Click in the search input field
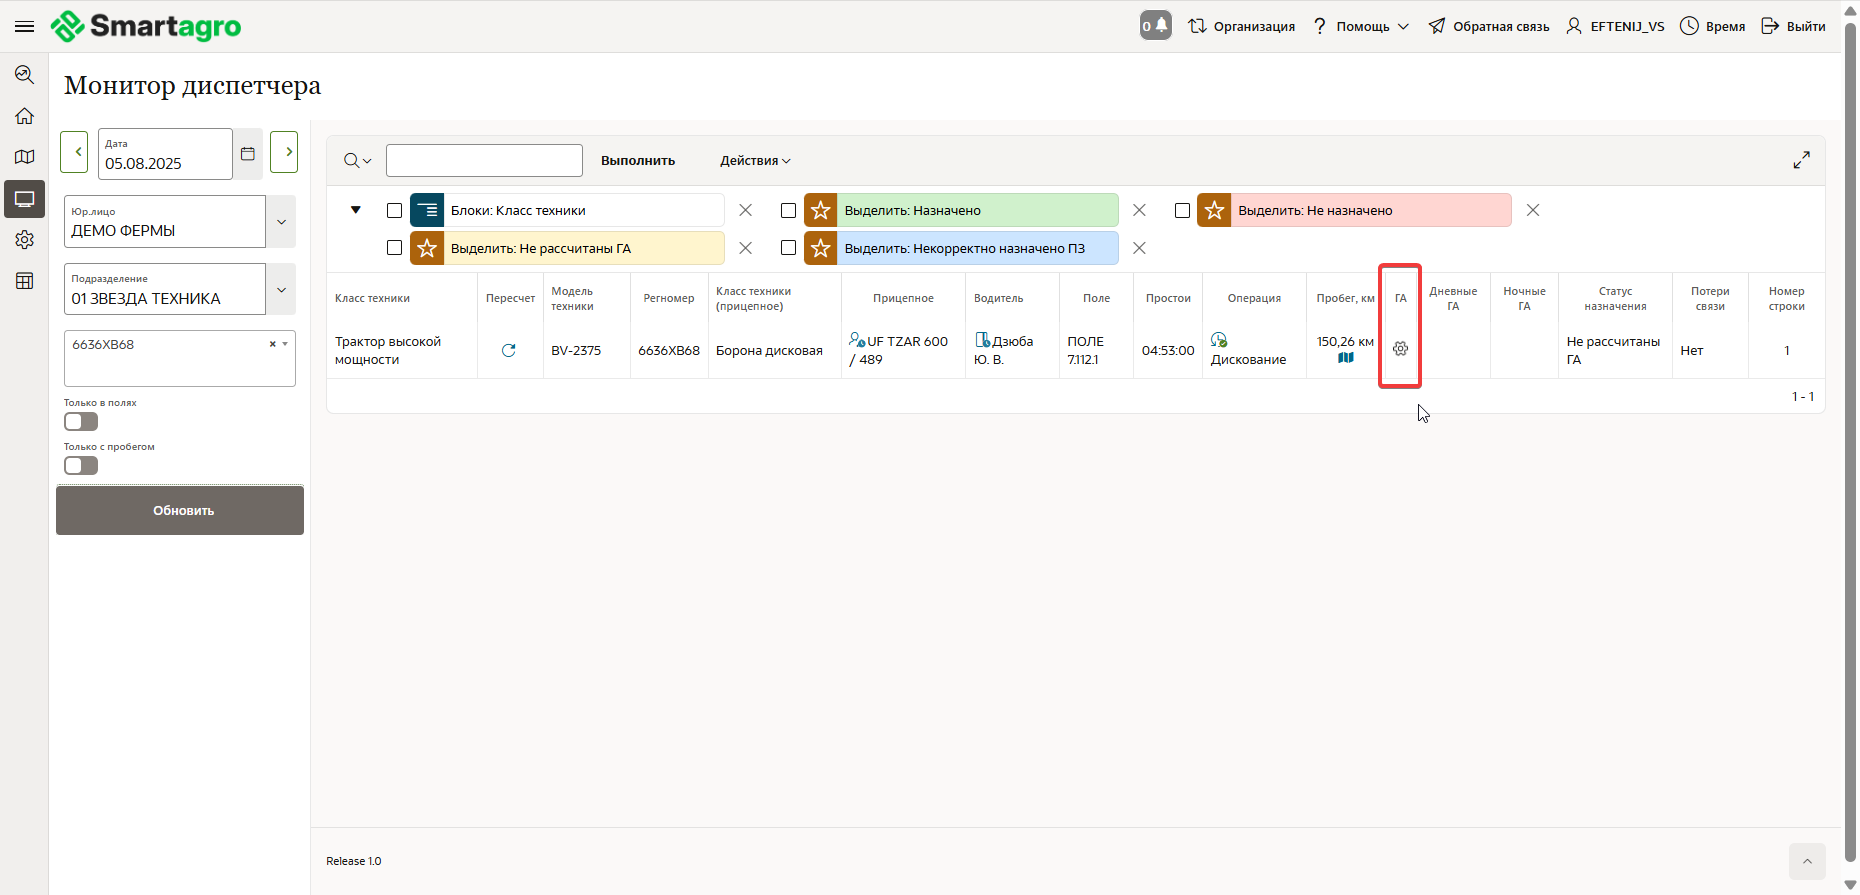The height and width of the screenshot is (895, 1860). click(x=484, y=161)
